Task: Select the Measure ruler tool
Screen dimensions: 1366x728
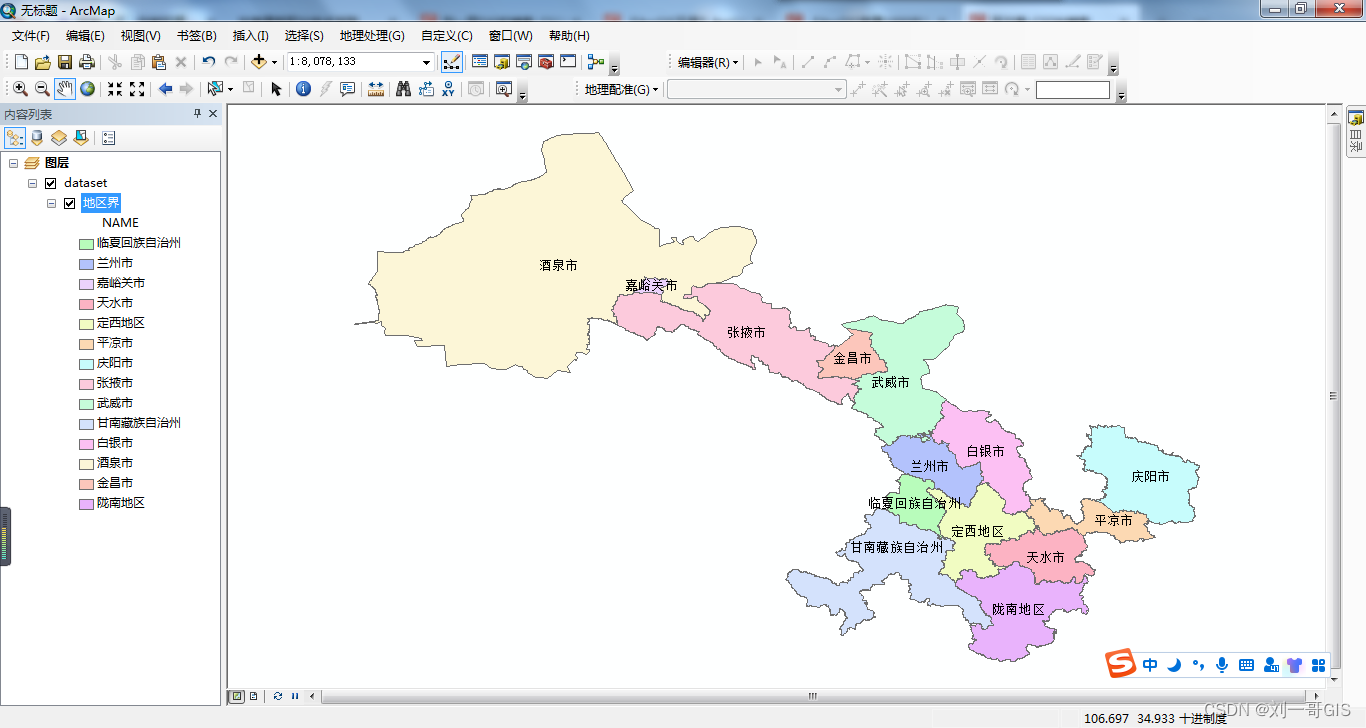Action: point(376,89)
